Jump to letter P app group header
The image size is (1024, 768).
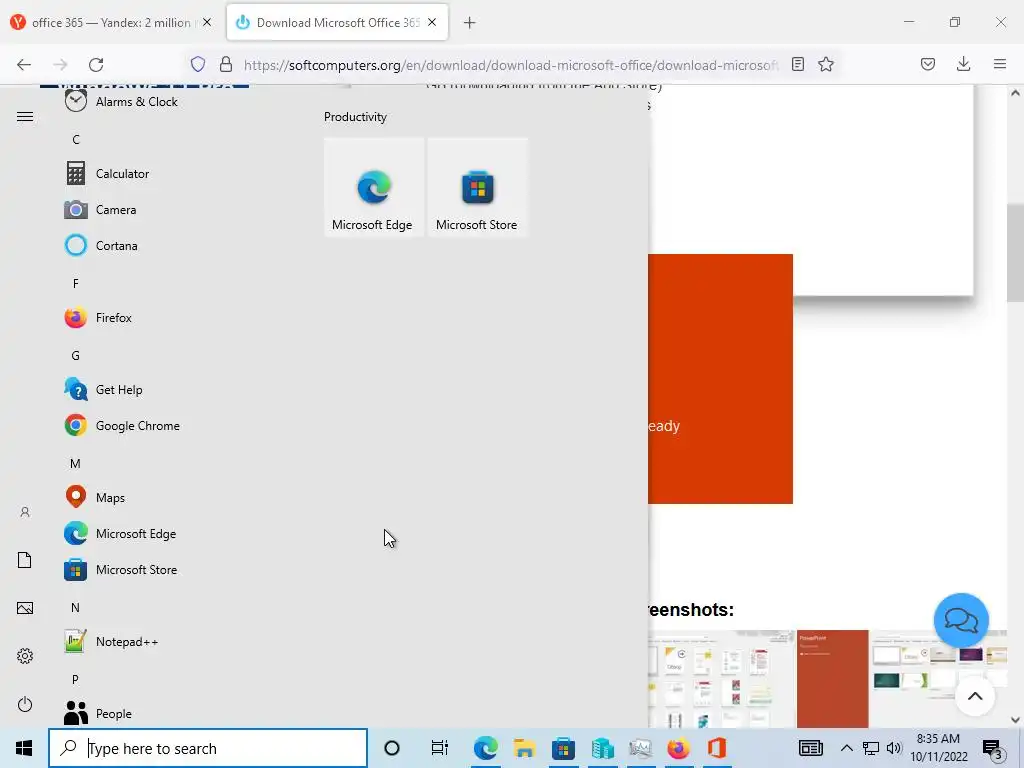click(76, 680)
